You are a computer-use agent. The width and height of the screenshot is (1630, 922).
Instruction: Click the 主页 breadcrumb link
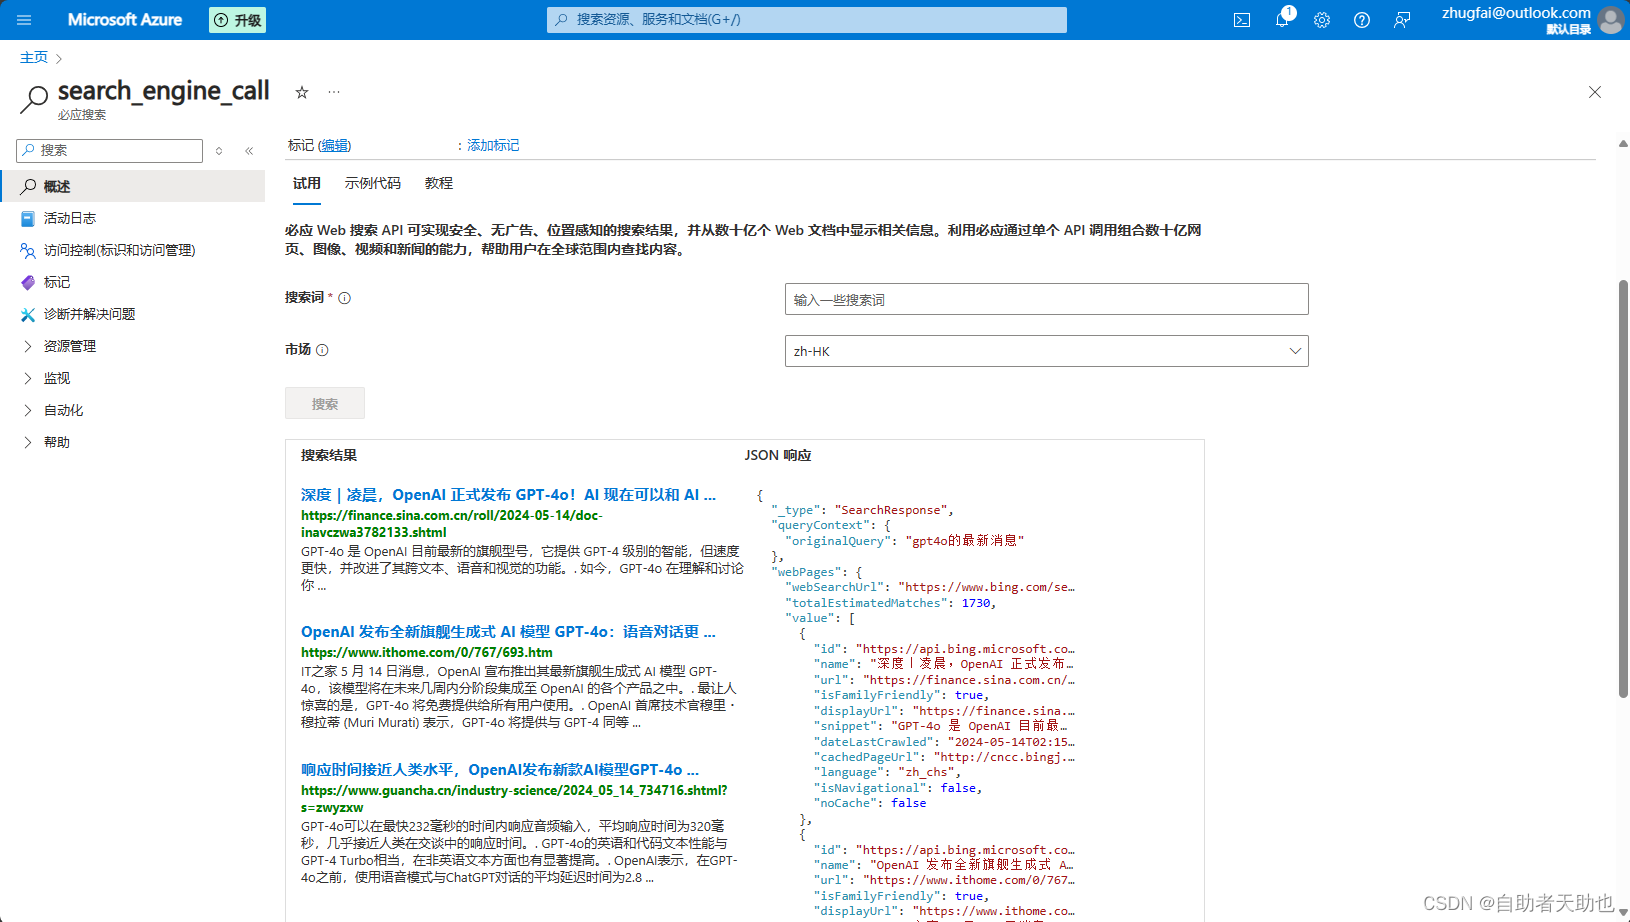click(x=34, y=58)
